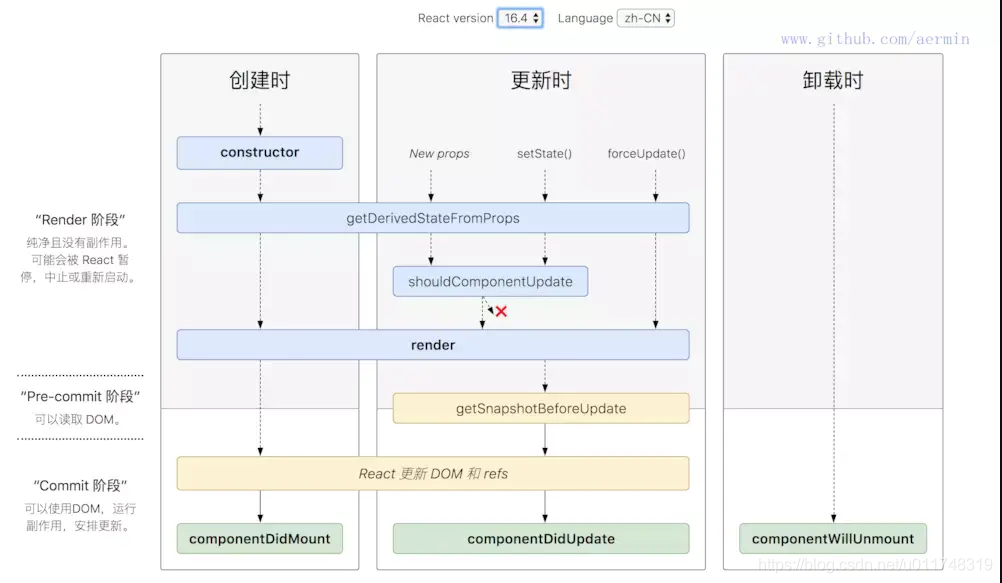Viewport: 1002px width, 583px height.
Task: Click the React 更新 DOM 和 refs band
Action: (433, 473)
